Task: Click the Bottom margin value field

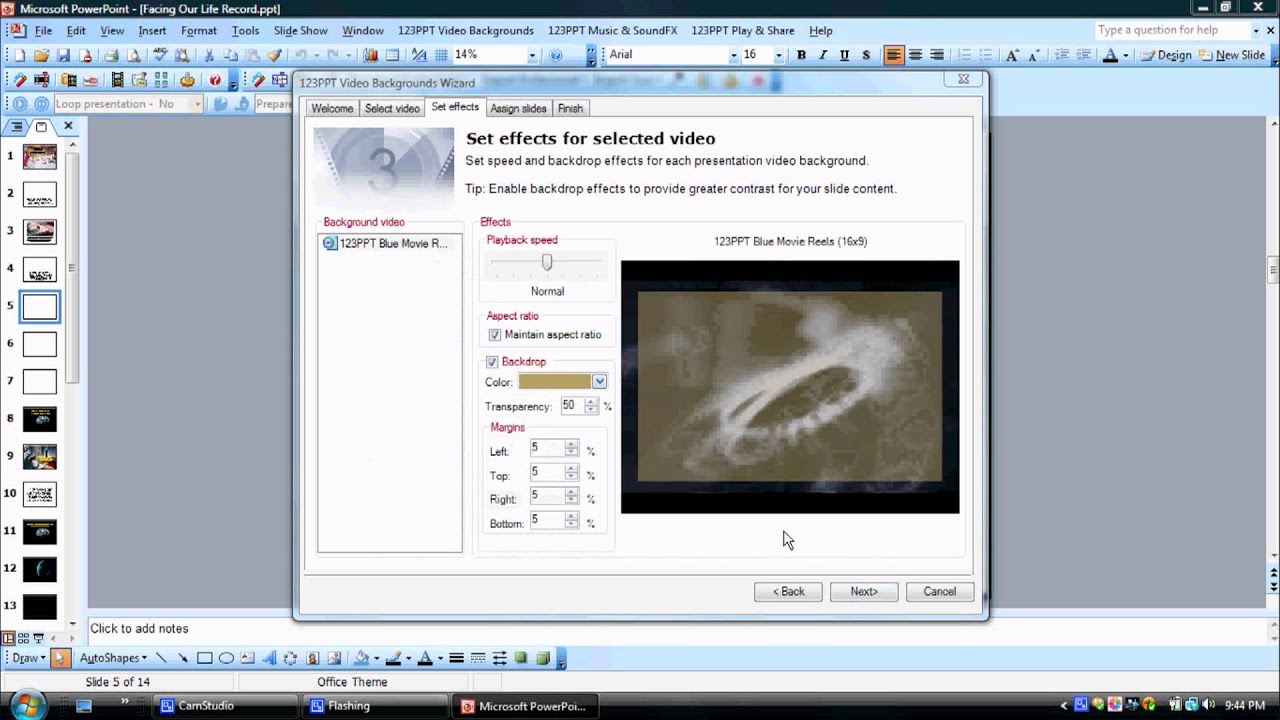Action: click(x=547, y=521)
